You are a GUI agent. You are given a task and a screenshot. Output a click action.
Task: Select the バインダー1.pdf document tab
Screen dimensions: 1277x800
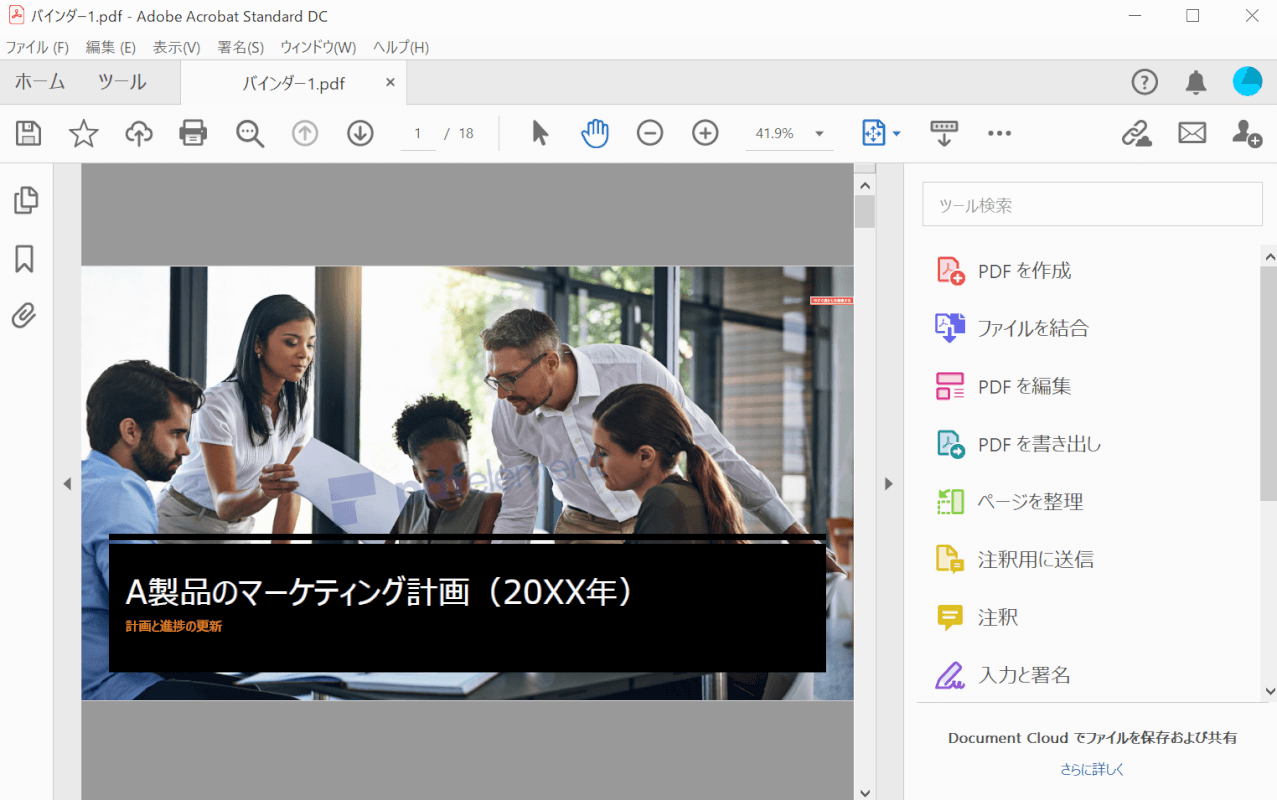point(293,84)
